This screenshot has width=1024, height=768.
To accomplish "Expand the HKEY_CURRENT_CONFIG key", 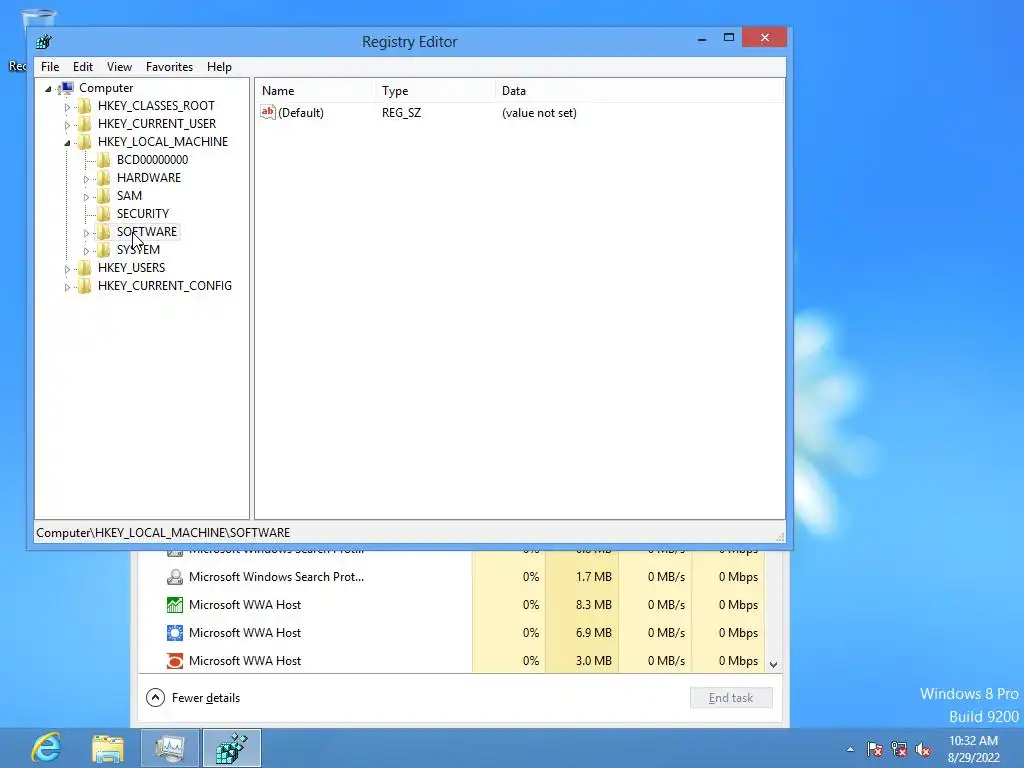I will click(x=67, y=286).
